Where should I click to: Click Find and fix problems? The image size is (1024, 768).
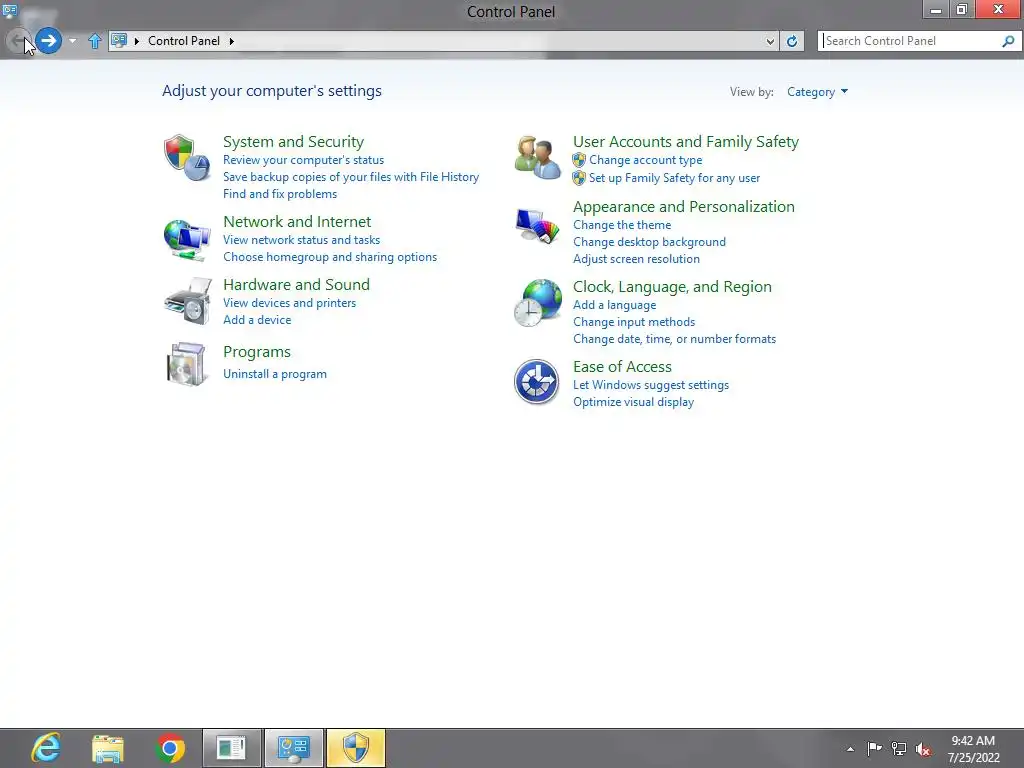click(280, 194)
